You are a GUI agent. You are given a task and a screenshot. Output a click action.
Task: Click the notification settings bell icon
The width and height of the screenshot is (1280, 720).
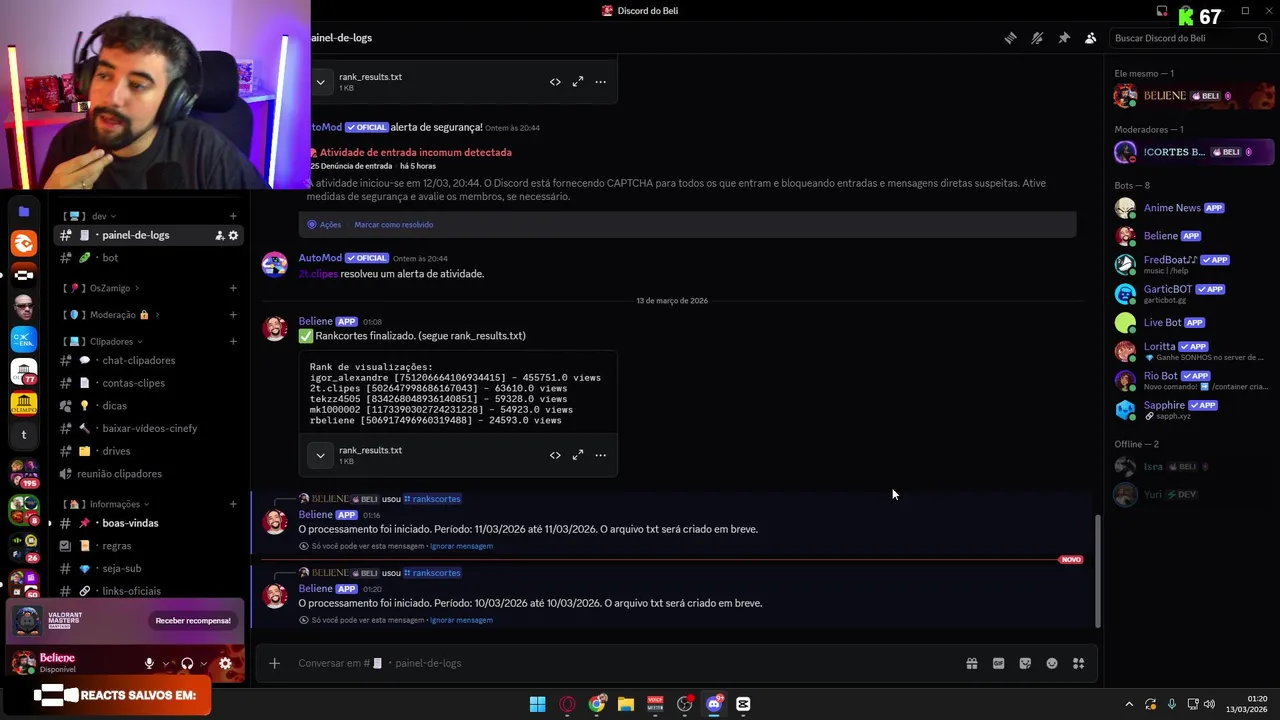(1037, 38)
